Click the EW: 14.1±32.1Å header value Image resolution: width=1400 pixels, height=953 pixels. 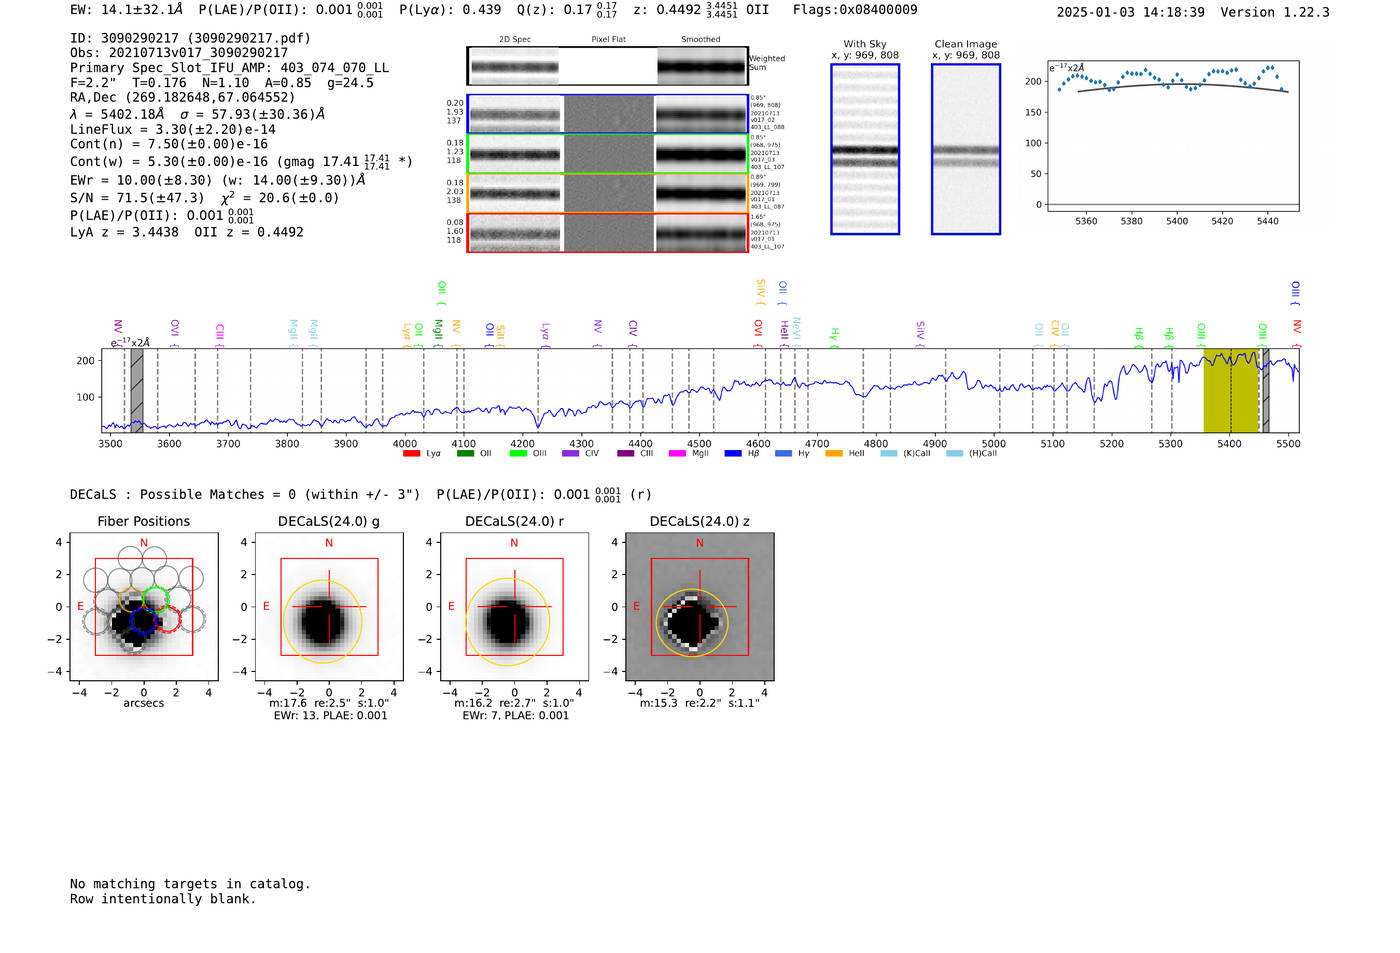click(127, 10)
